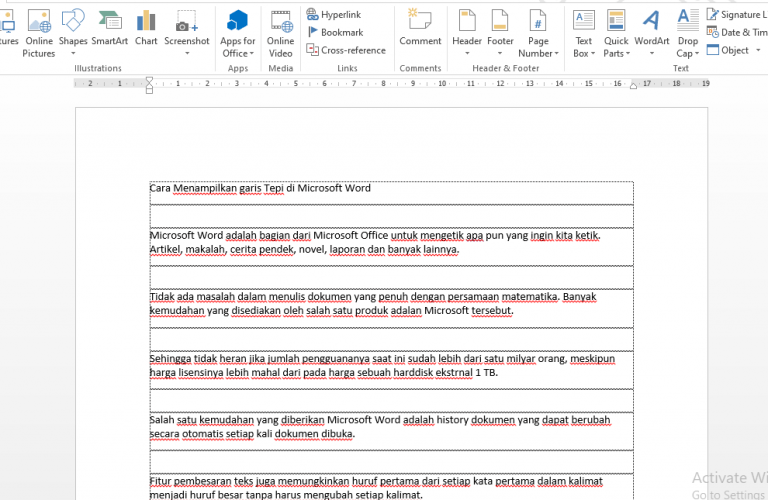Open the Footer dropdown arrow

point(500,53)
